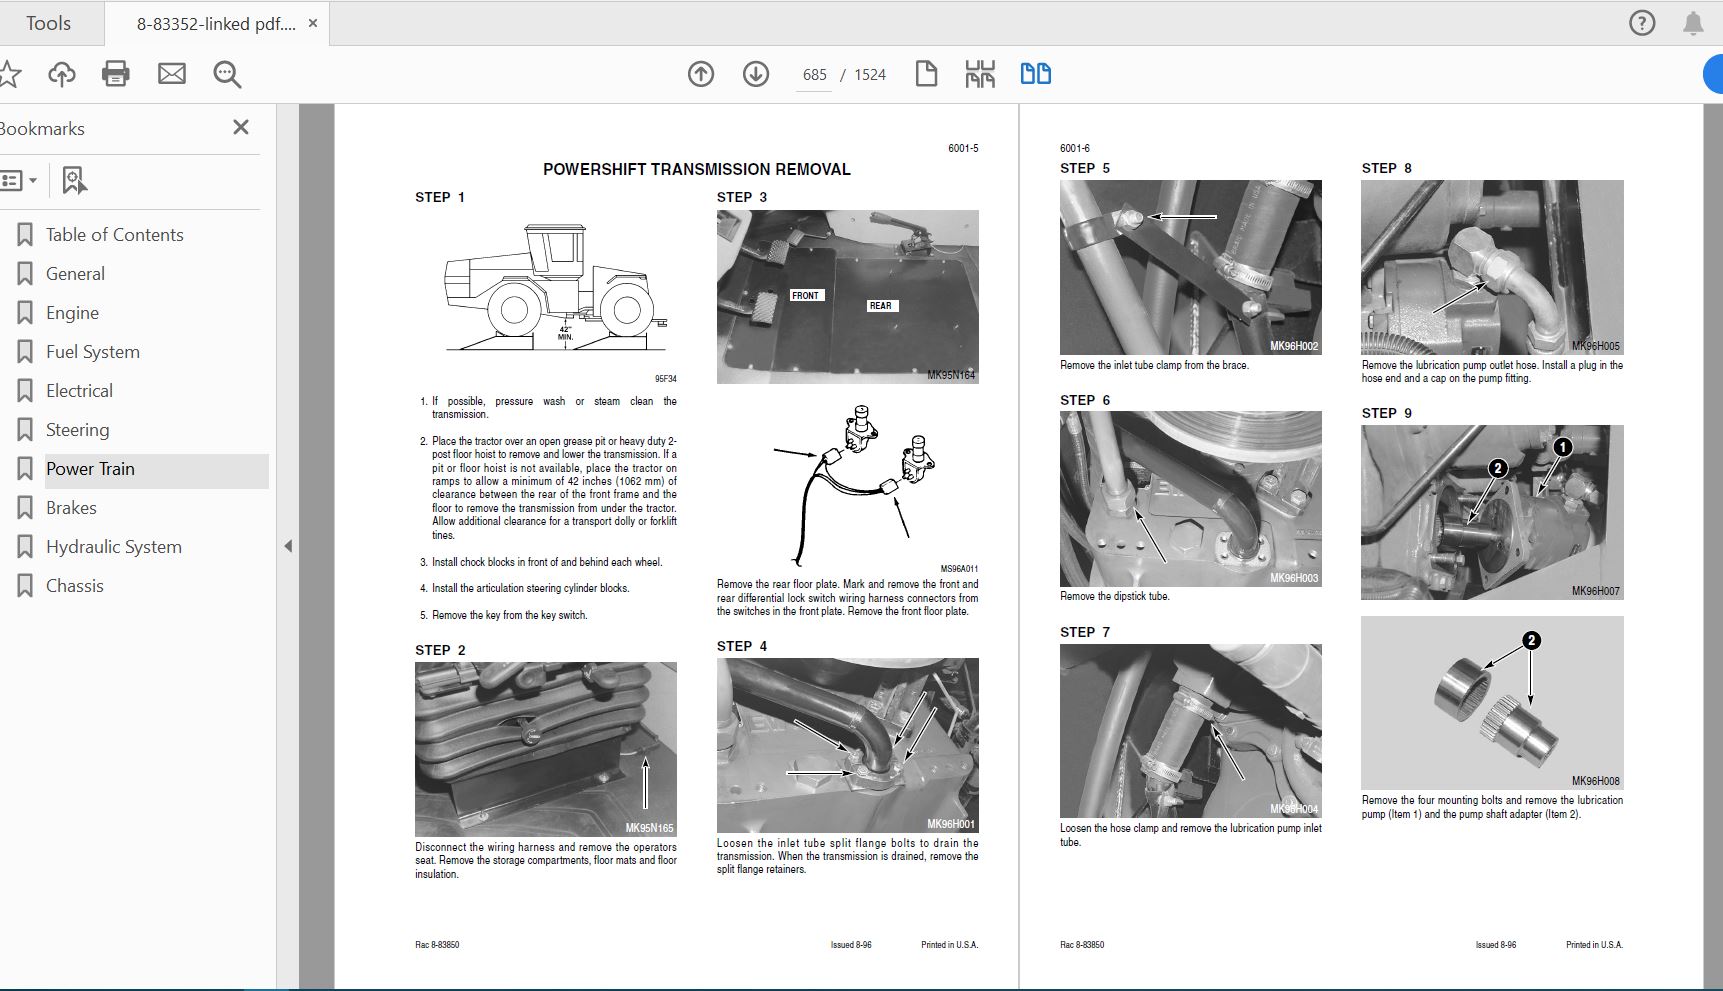Open the Hydraulic System bookmark

pyautogui.click(x=114, y=547)
